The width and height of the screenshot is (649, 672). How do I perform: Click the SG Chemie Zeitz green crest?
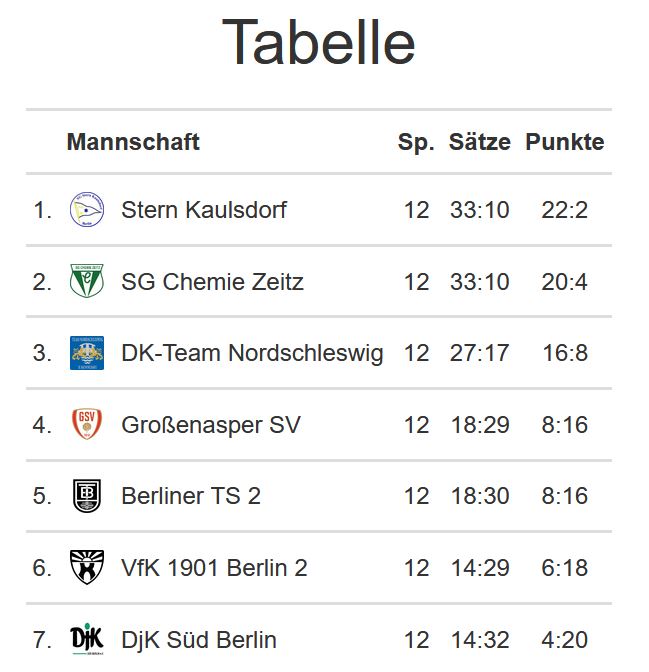pos(87,281)
